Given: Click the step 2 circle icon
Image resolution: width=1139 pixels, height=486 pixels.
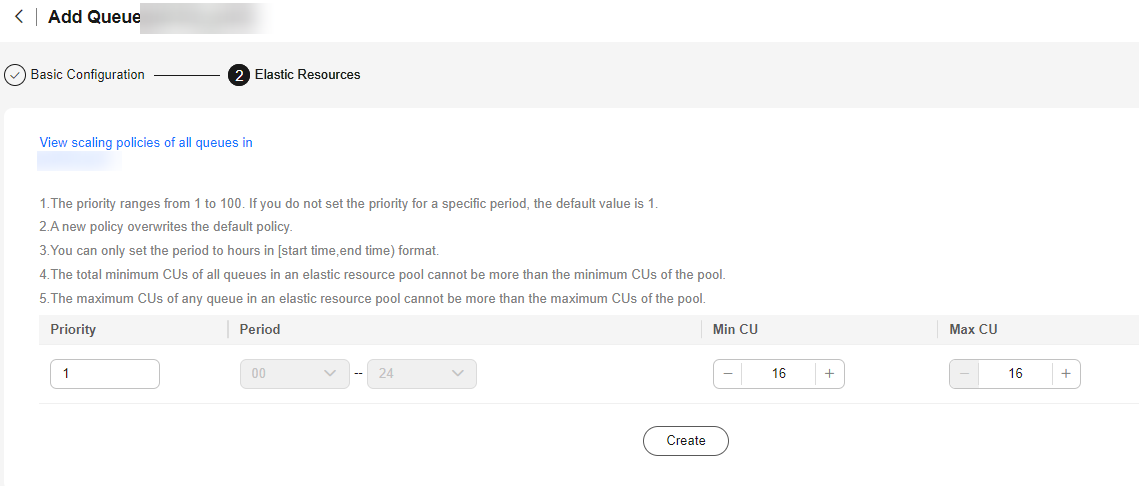Looking at the screenshot, I should point(239,75).
